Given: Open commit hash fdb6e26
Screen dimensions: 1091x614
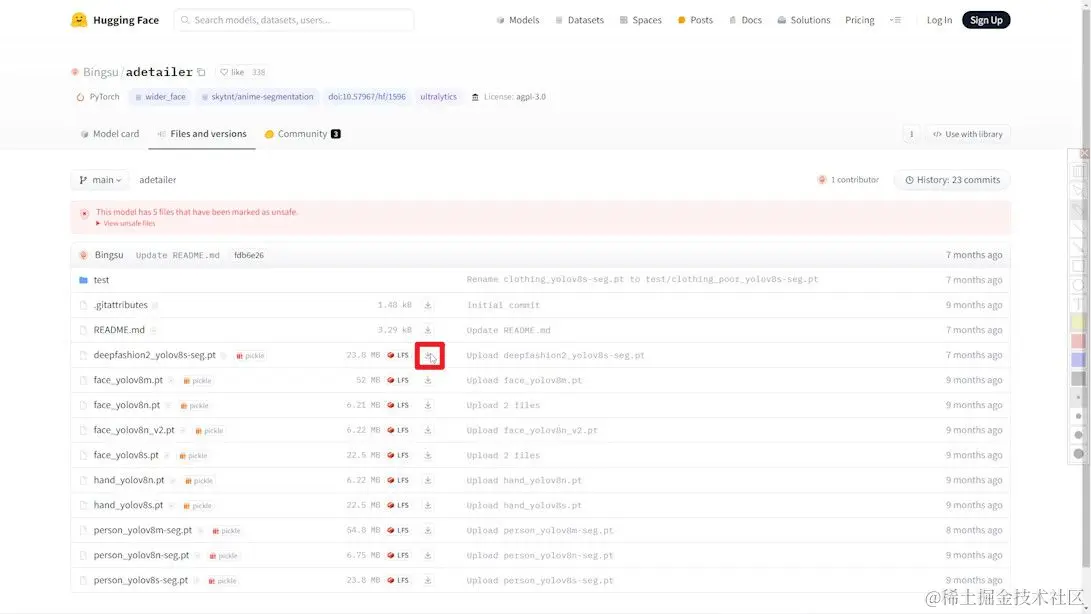Looking at the screenshot, I should [248, 255].
